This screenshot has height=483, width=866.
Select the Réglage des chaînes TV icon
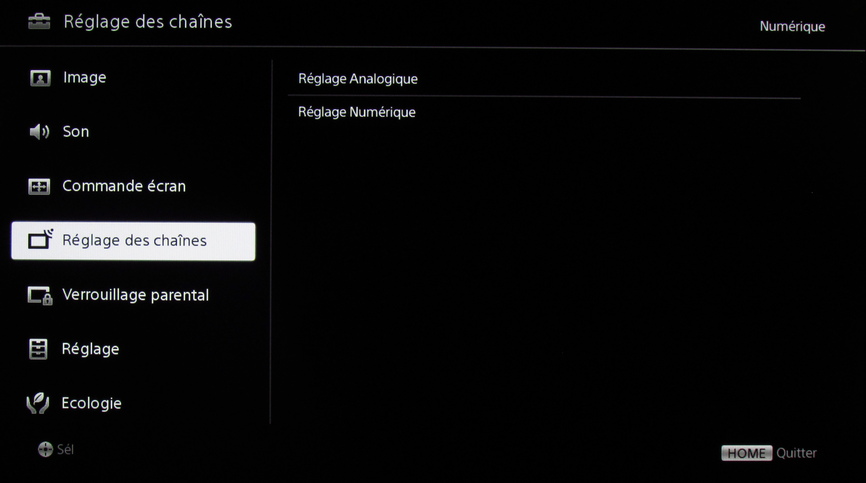(40, 240)
